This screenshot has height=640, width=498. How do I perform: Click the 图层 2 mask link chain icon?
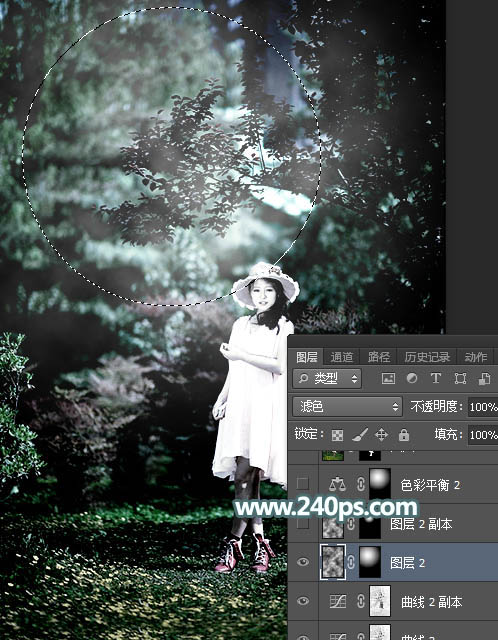[351, 562]
